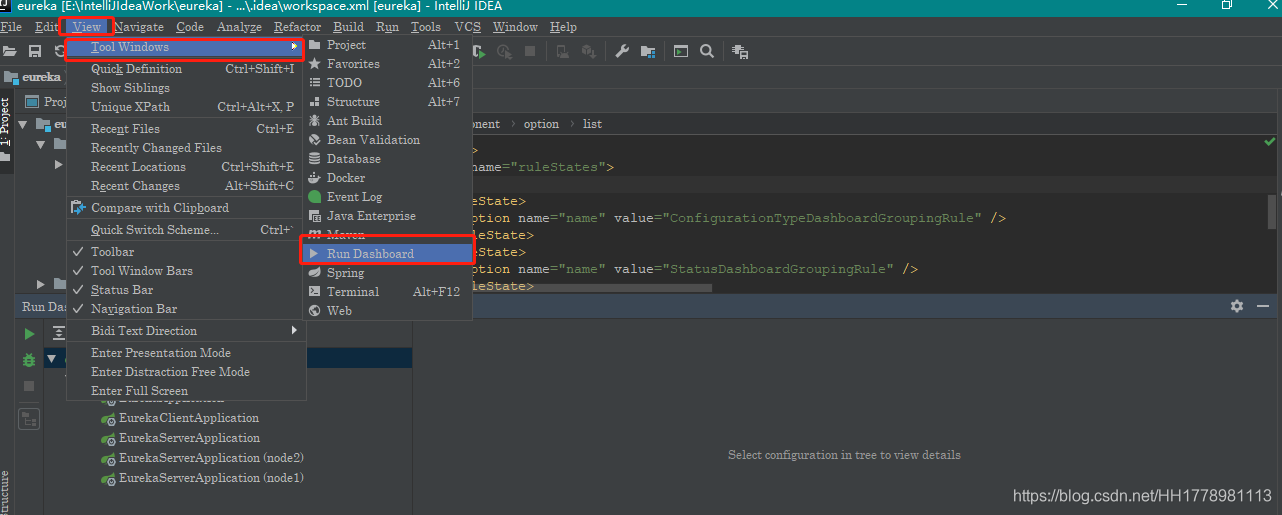Viewport: 1282px width, 515px height.
Task: Click the tree grouping icon in Run Dashboard sidebar
Action: (29, 419)
